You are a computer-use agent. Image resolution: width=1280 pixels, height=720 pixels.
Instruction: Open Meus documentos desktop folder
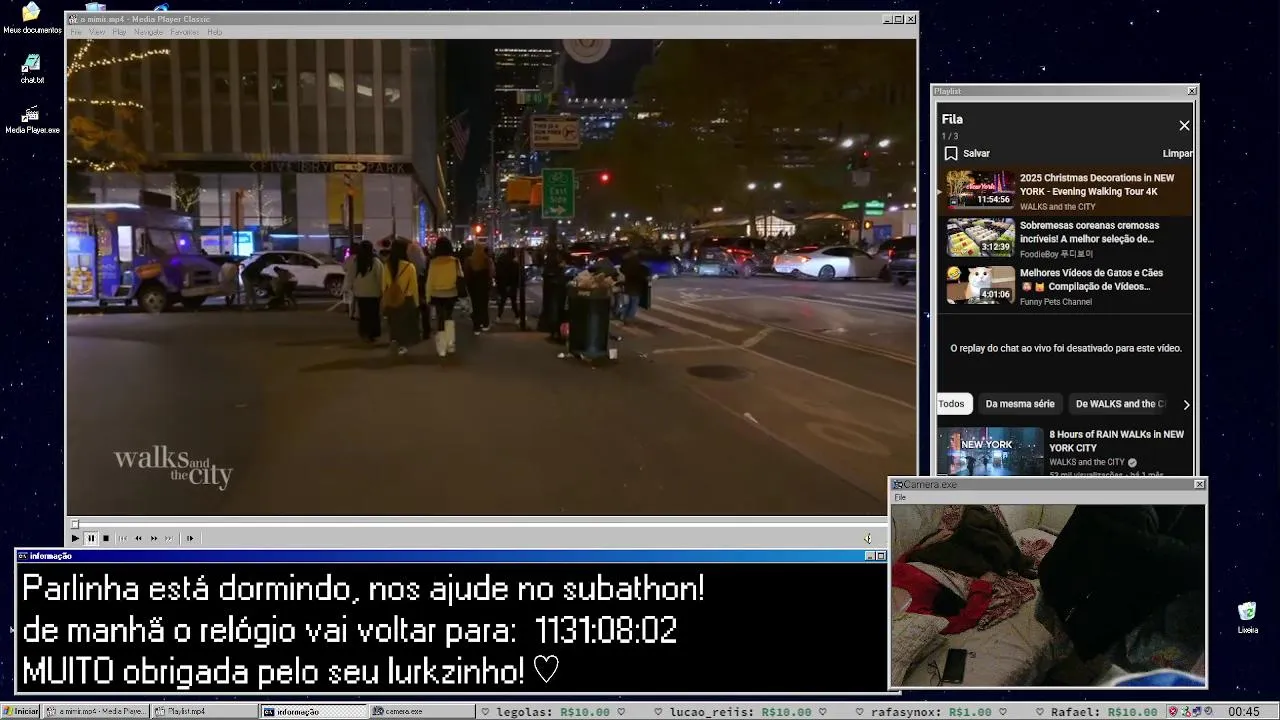point(32,19)
